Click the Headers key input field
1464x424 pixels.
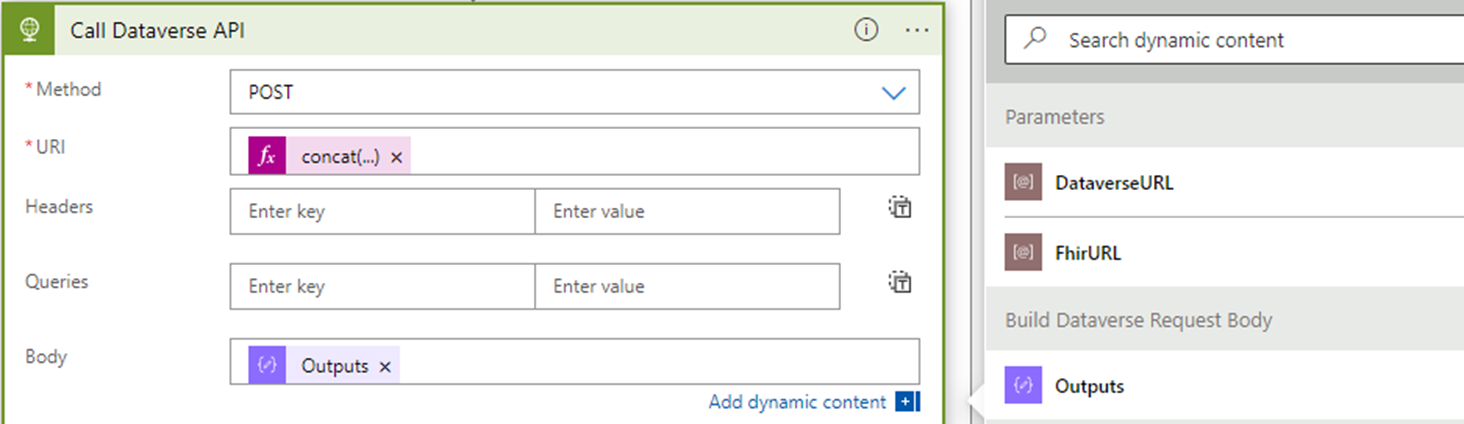tap(382, 211)
